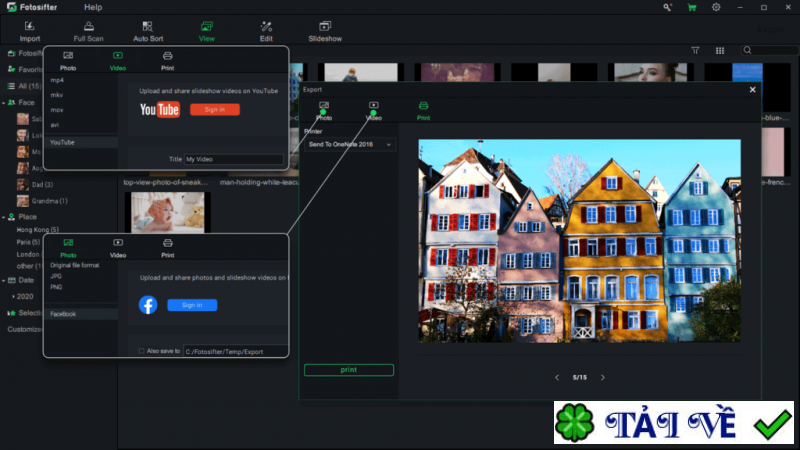Image resolution: width=800 pixels, height=450 pixels.
Task: Start a Full Scan from toolbar
Action: click(88, 30)
